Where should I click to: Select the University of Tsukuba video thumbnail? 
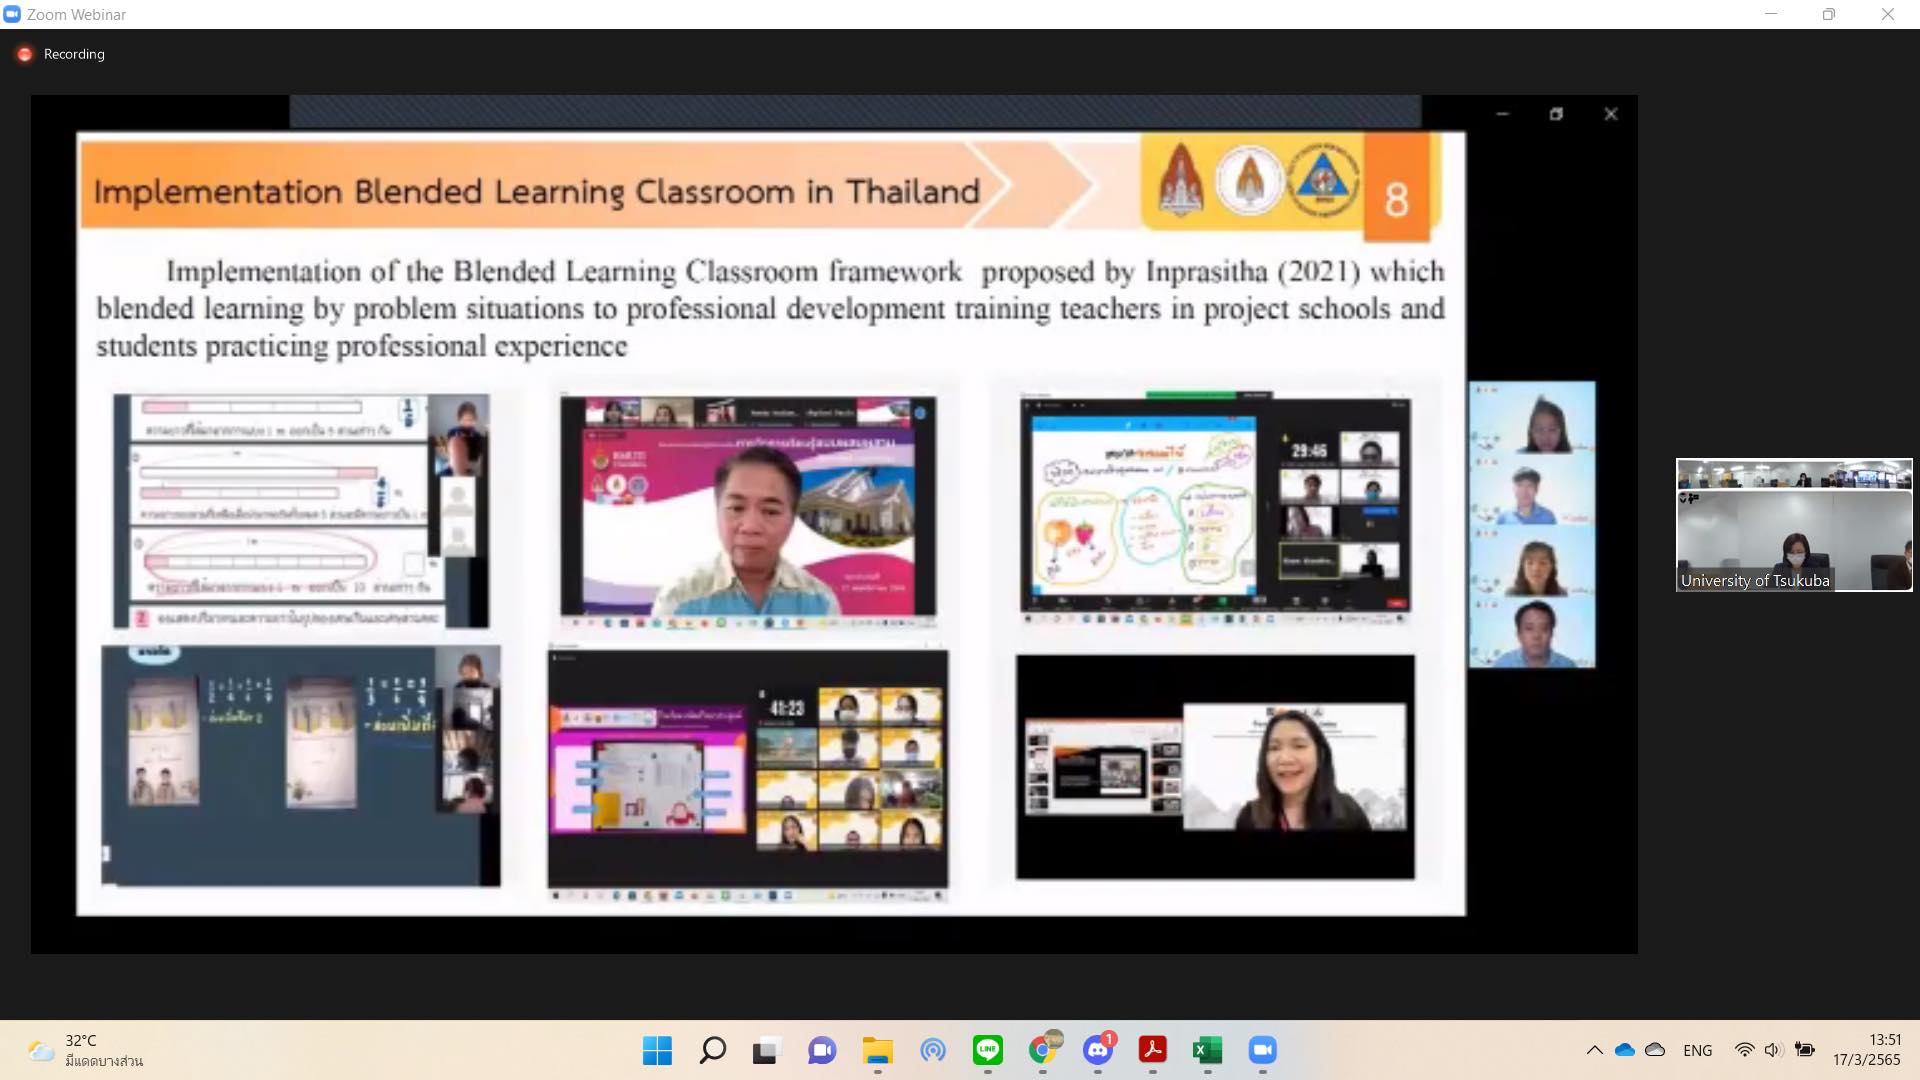pos(1793,525)
